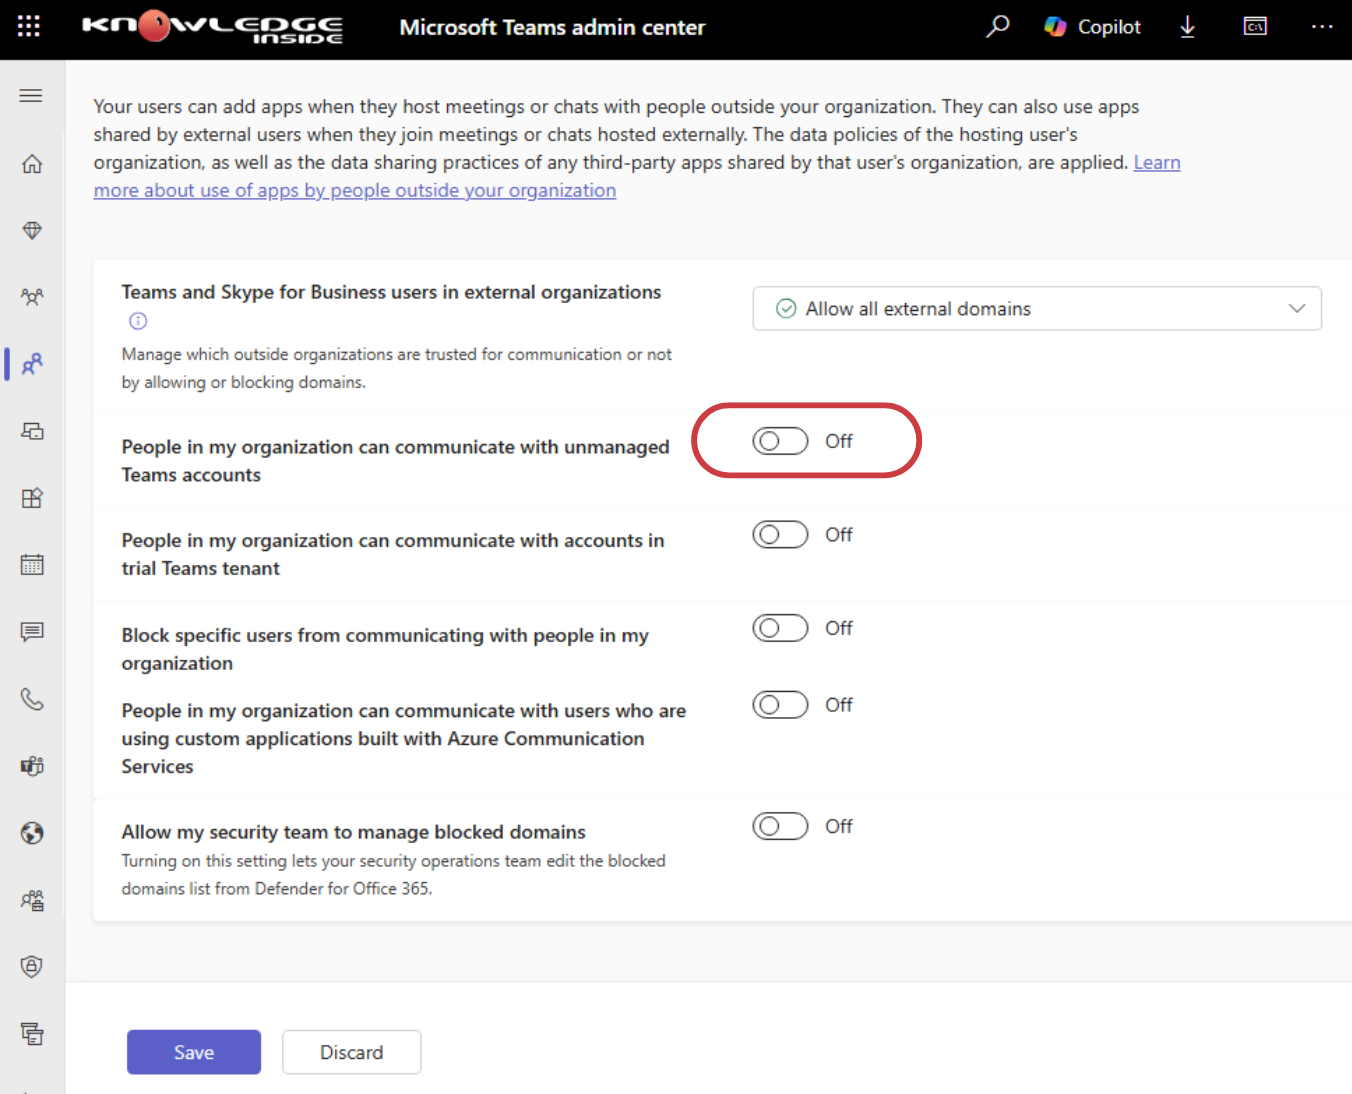Click the download arrow icon in header
Screen dimensions: 1352x1094
pos(1187,27)
